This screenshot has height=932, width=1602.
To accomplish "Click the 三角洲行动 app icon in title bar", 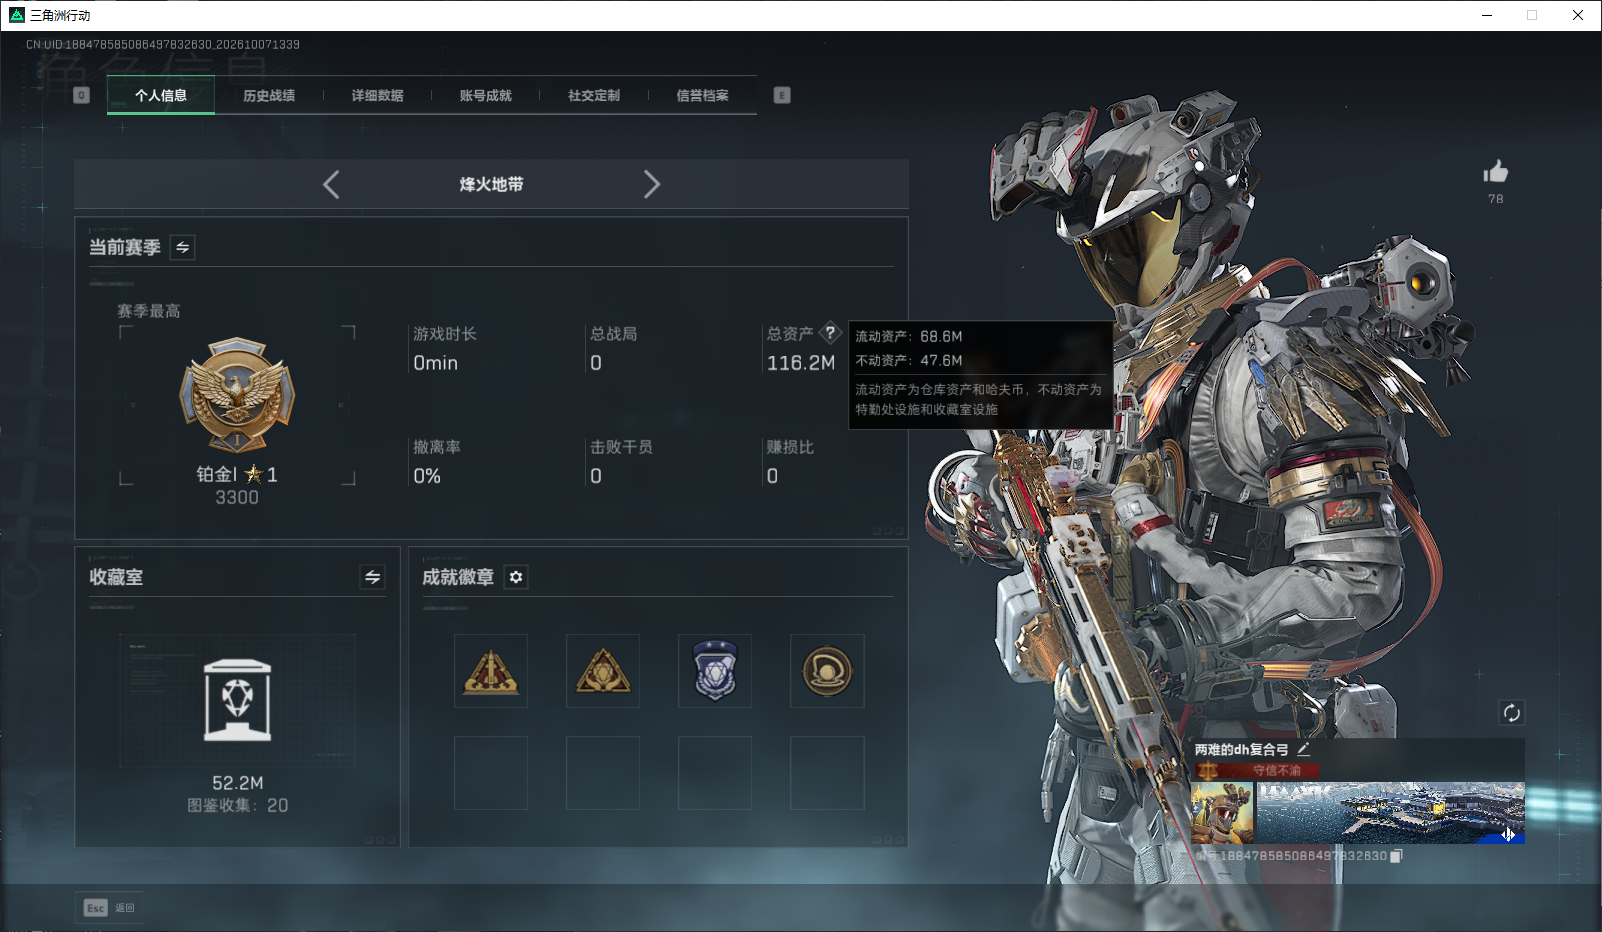I will pos(17,15).
